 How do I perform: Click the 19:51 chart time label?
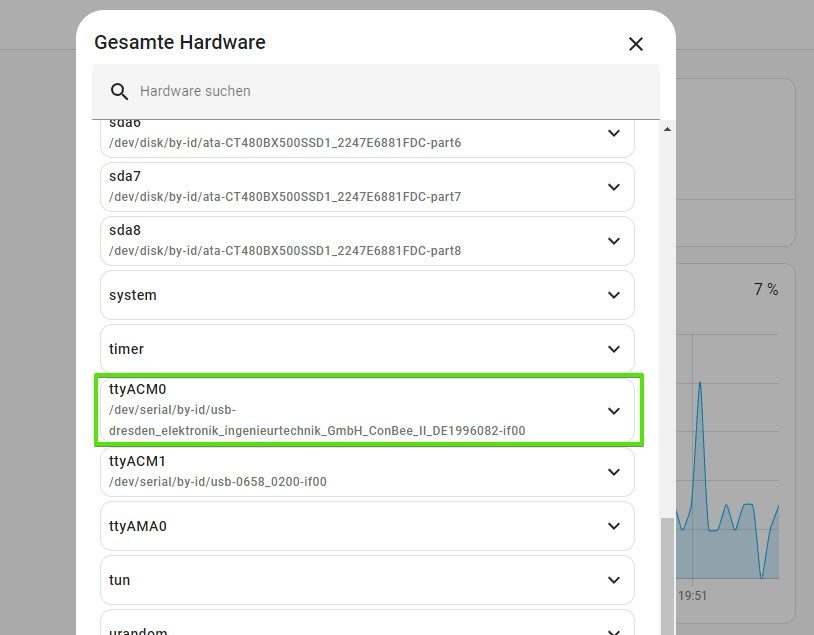(693, 596)
